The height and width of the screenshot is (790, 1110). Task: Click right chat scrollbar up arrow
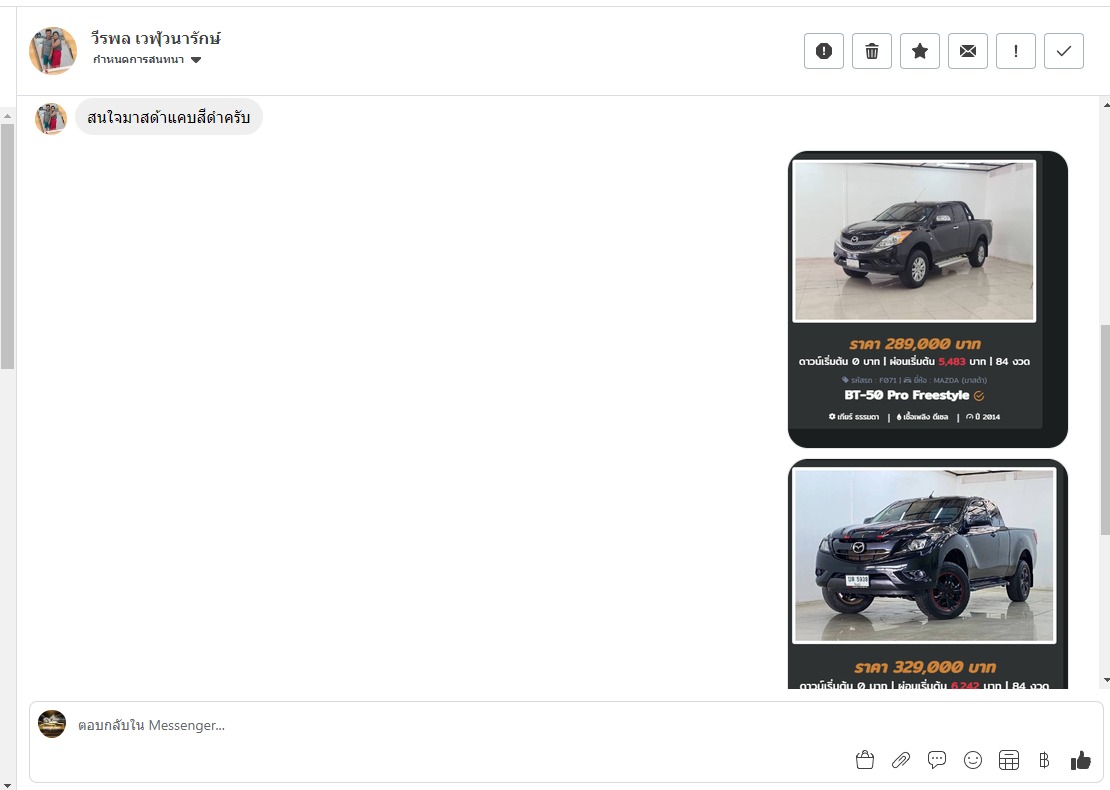click(1106, 105)
